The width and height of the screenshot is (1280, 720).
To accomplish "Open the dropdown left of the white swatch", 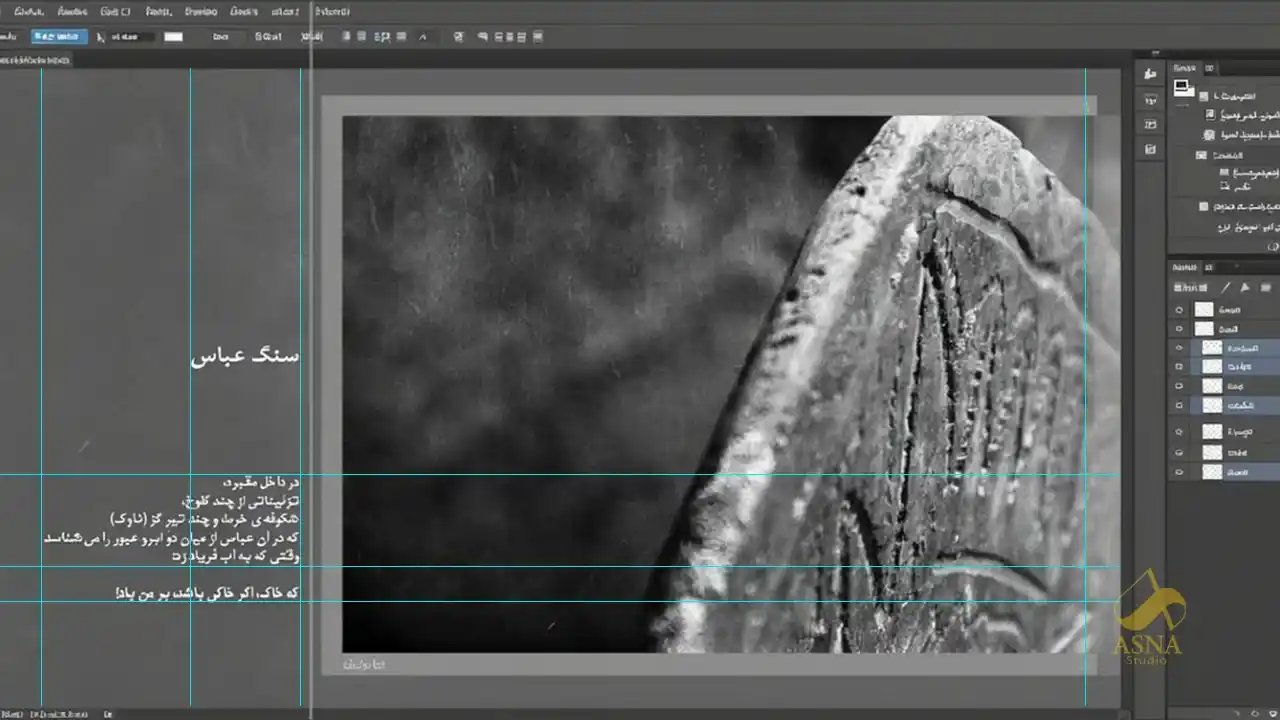I will (x=132, y=37).
